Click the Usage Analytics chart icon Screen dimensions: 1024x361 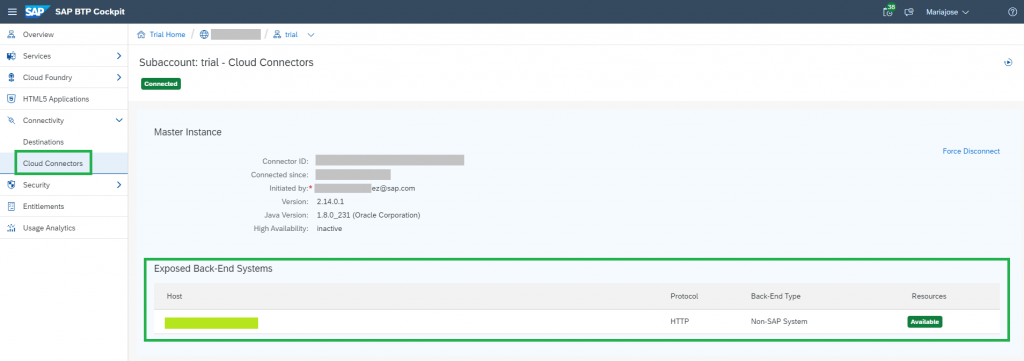pyautogui.click(x=10, y=228)
